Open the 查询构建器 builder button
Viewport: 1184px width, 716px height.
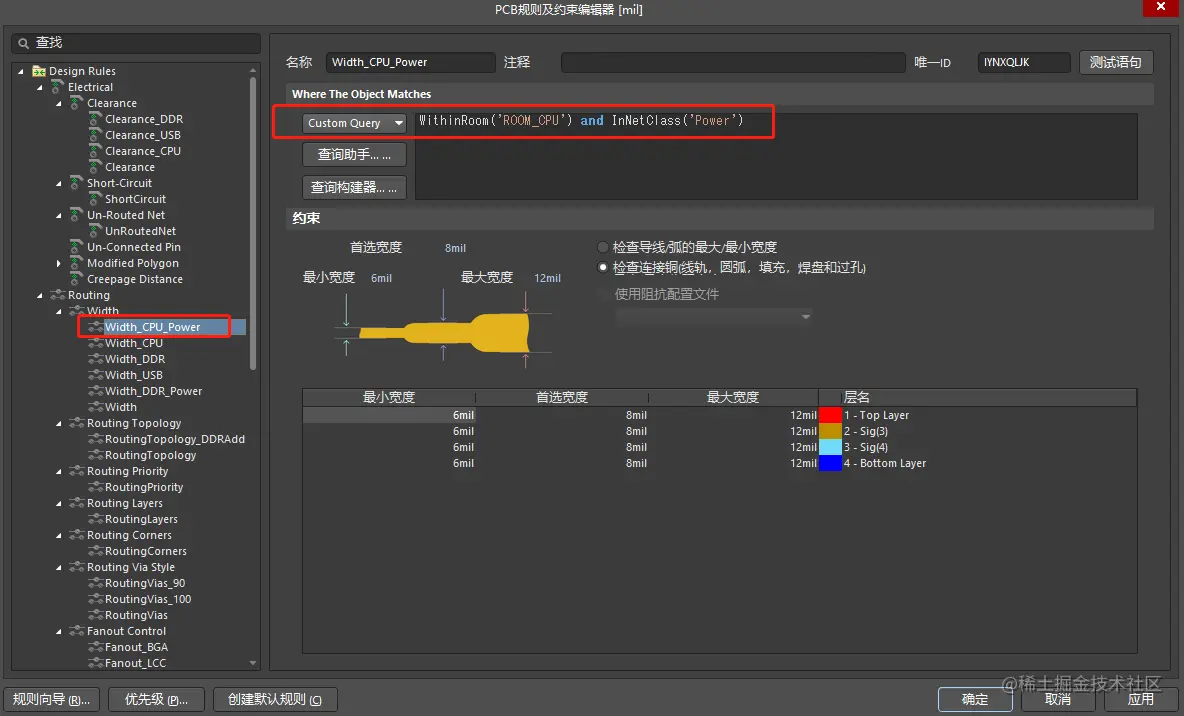pos(354,187)
